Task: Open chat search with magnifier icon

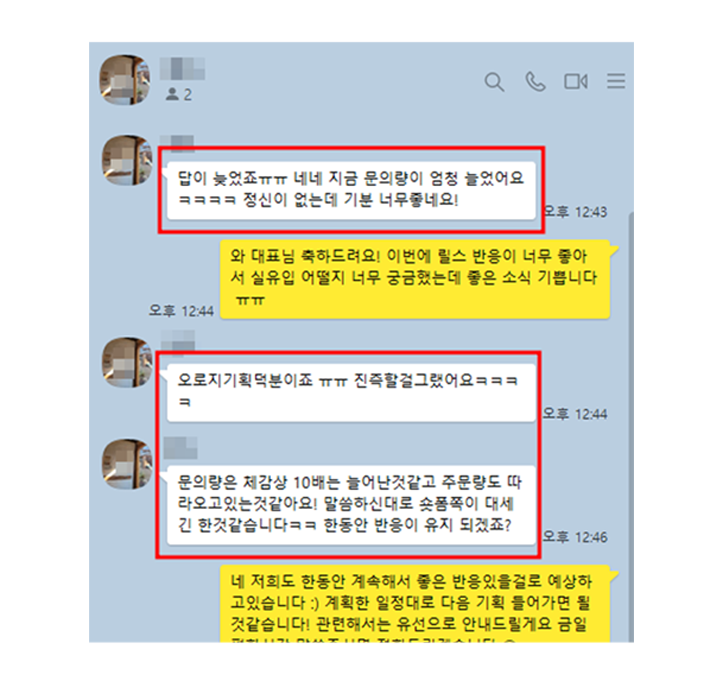Action: click(x=495, y=82)
